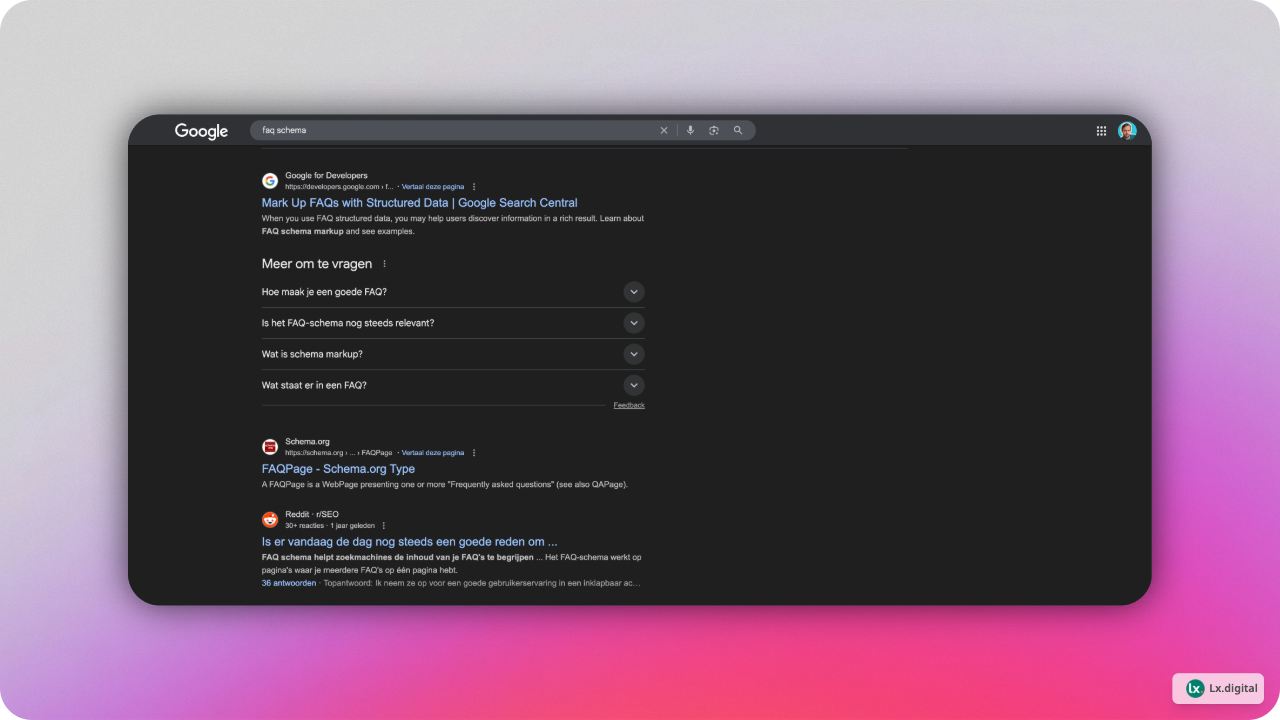Open the Google account profile avatar
The image size is (1280, 720).
pyautogui.click(x=1127, y=131)
